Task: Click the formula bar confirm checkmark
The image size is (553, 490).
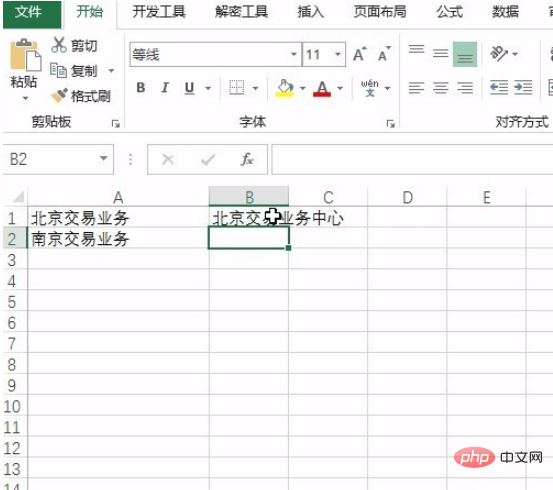Action: point(208,160)
